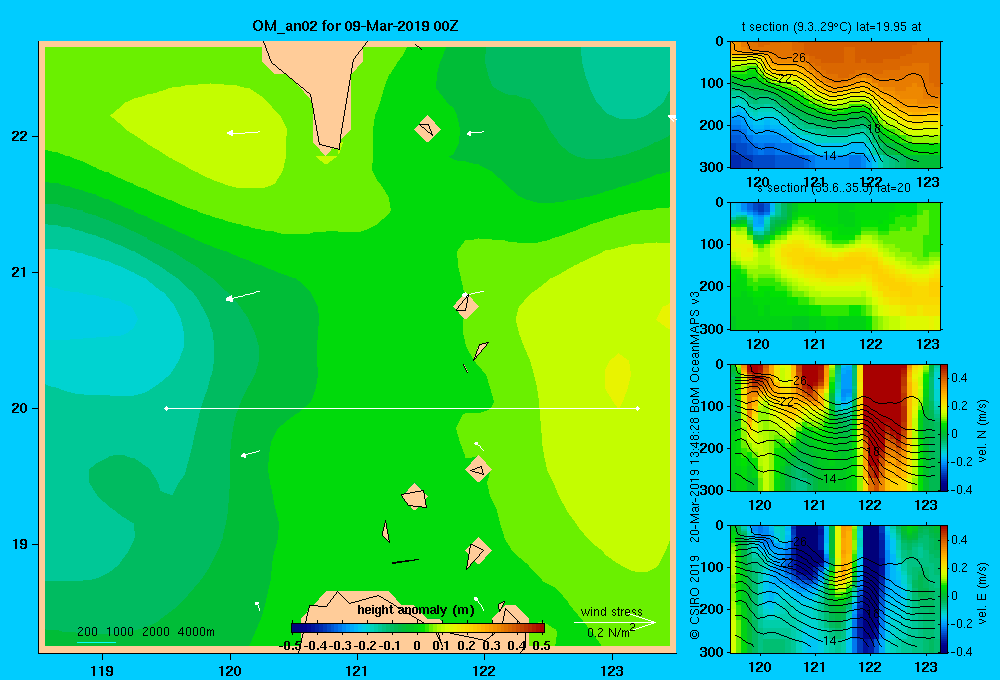Click the 26 isotherm label in temperature section
The image size is (1000, 680).
(x=798, y=58)
